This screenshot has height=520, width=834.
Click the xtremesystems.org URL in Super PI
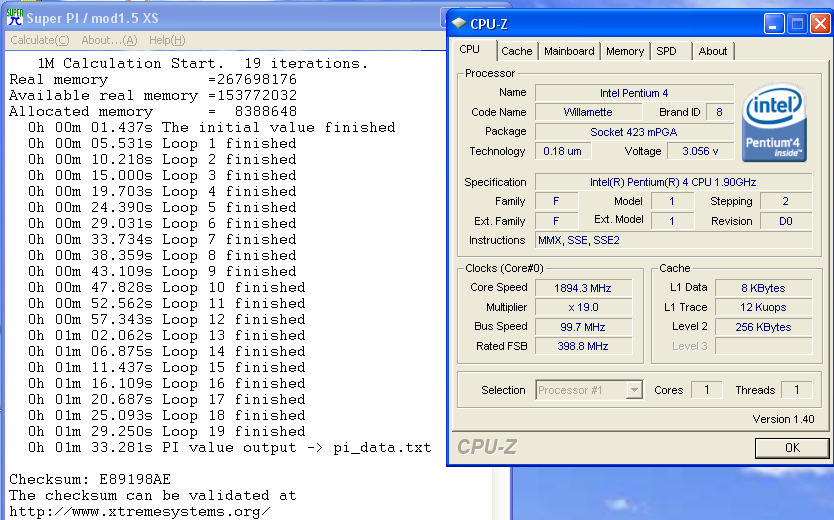(x=140, y=511)
